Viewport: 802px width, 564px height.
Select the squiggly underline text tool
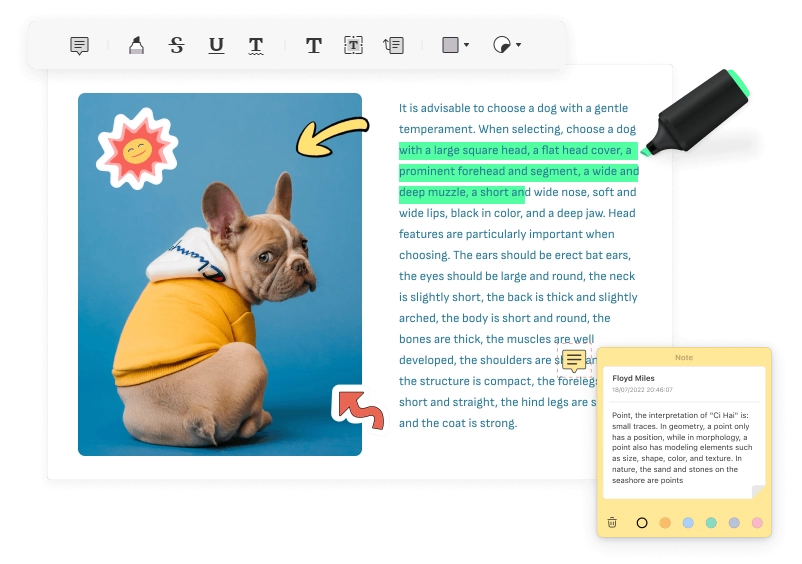click(x=256, y=45)
